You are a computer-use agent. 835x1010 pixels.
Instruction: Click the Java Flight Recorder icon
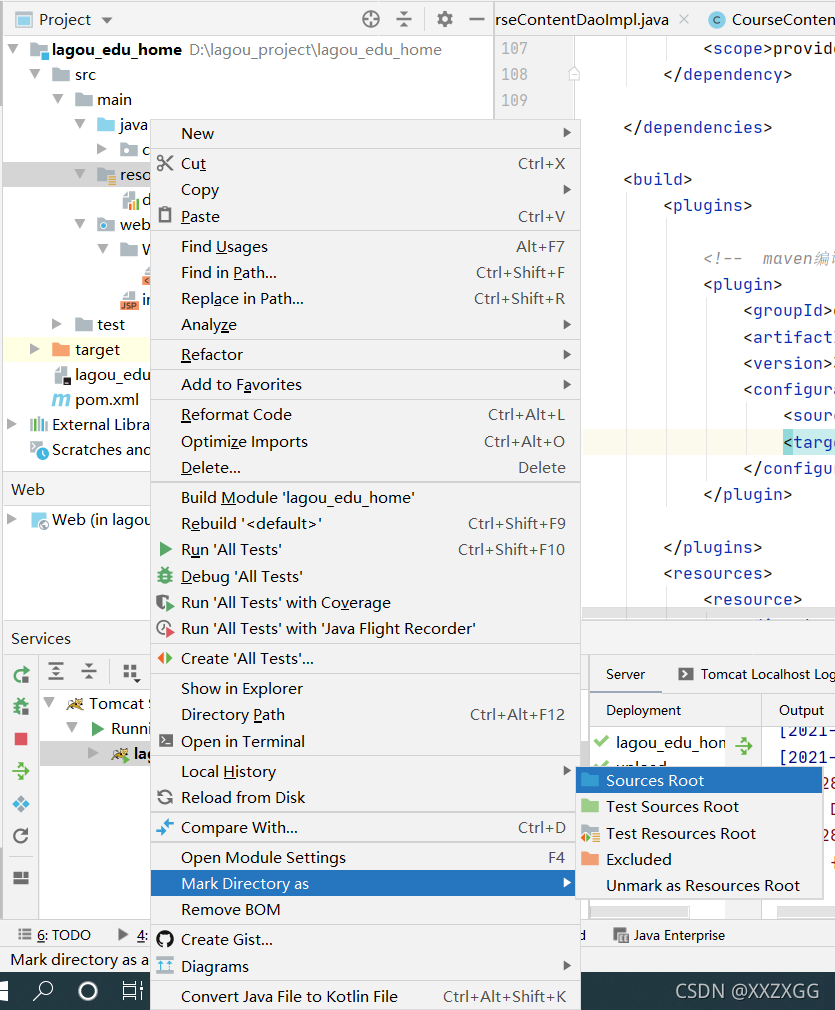166,628
